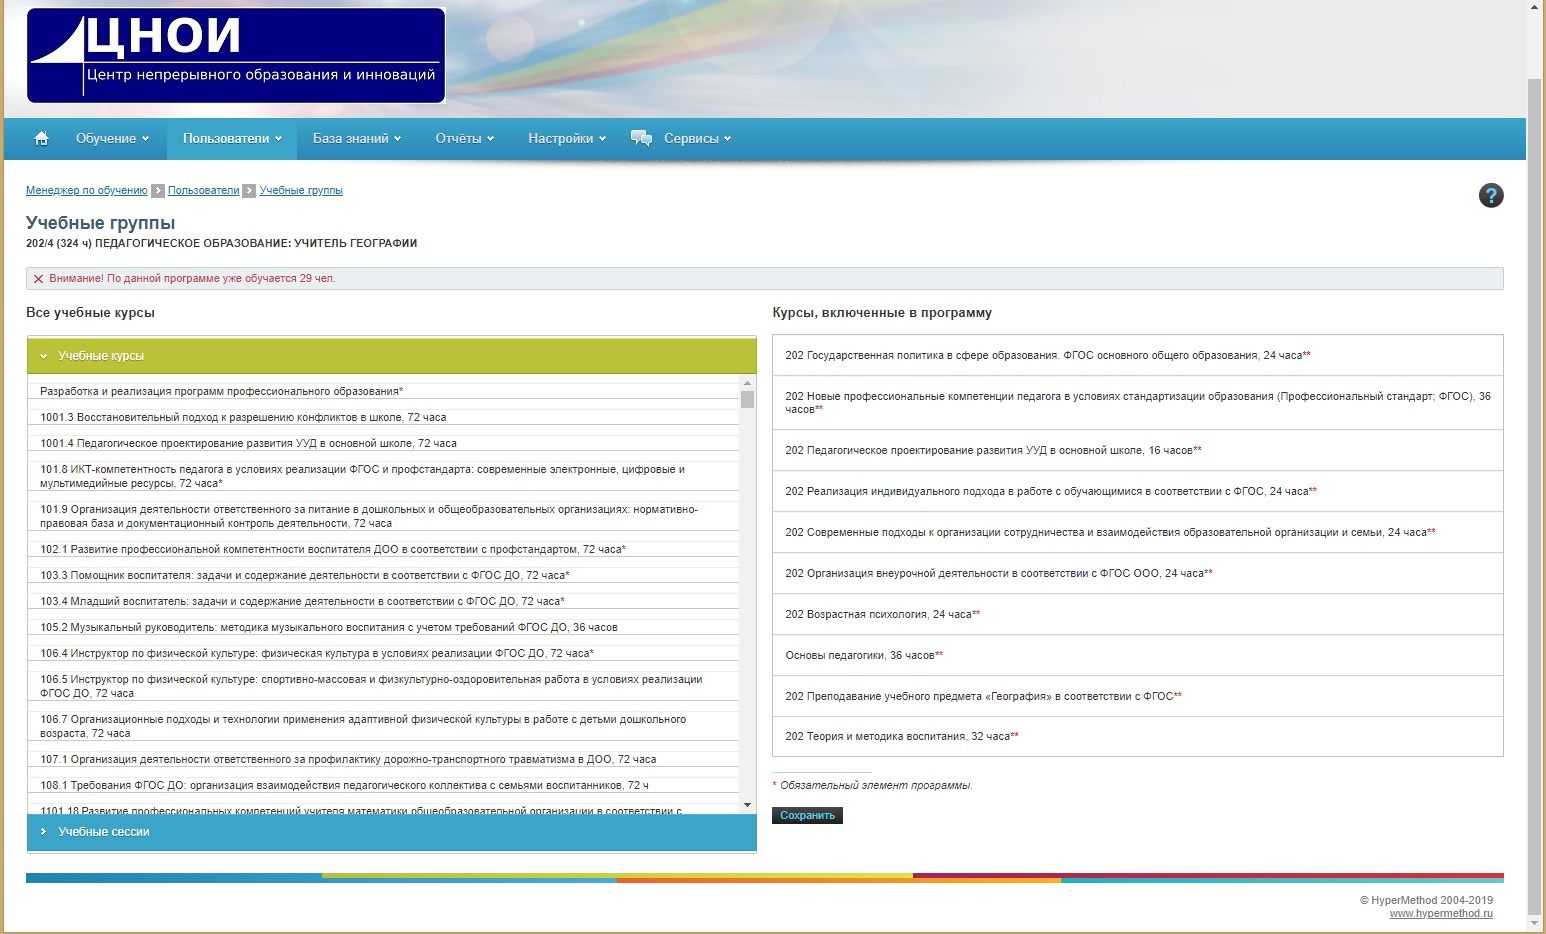Viewport: 1546px width, 934px height.
Task: Visit the www.hypermethod.ru link
Action: (1441, 913)
